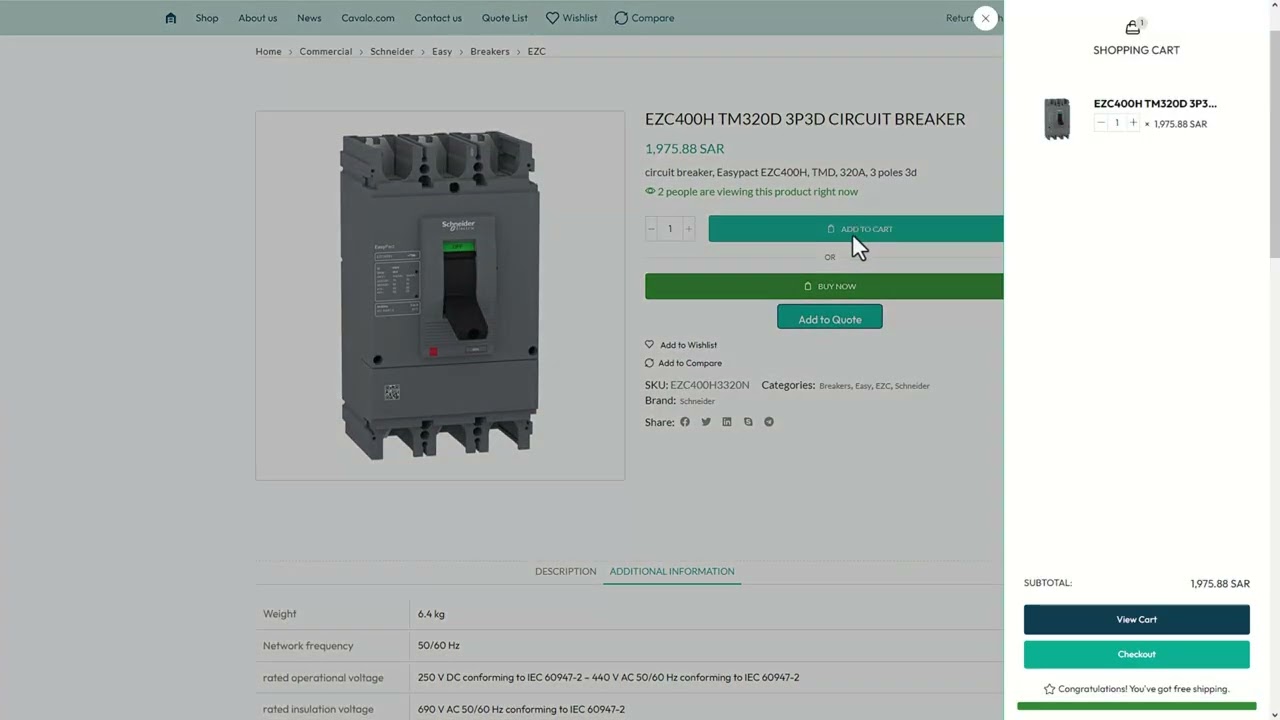Click the Add to Cart button

pos(856,229)
